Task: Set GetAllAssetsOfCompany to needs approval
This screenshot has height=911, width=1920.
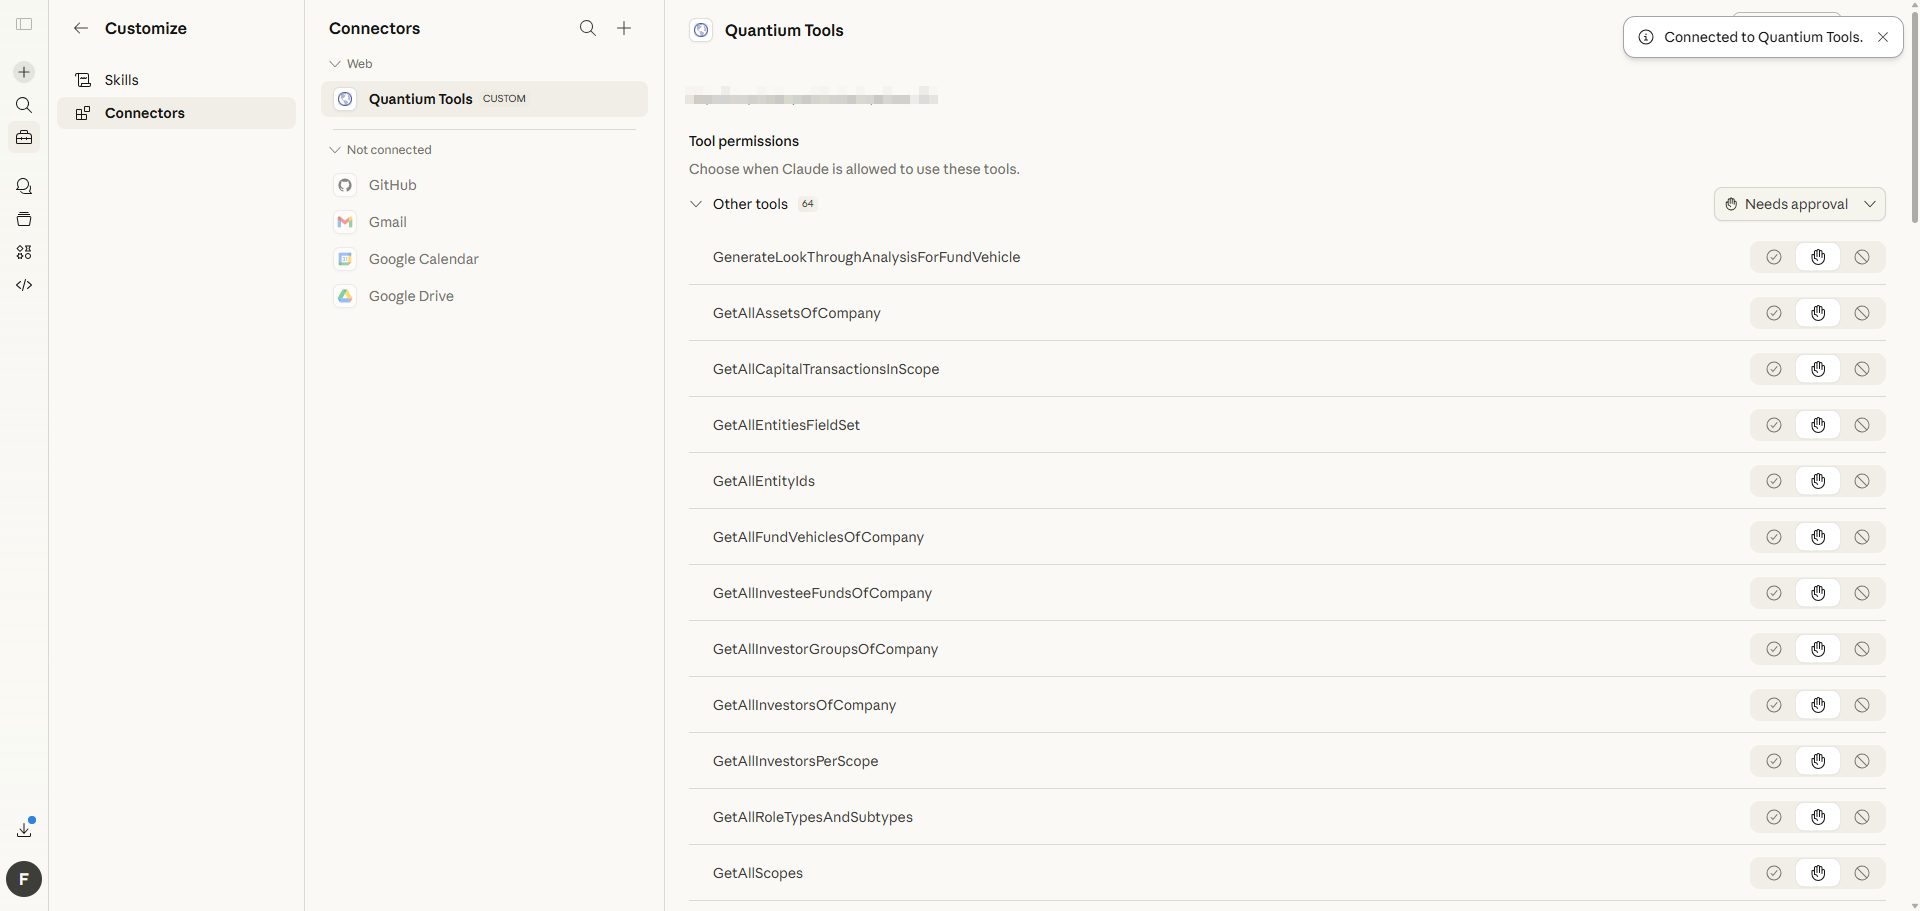Action: [x=1818, y=313]
